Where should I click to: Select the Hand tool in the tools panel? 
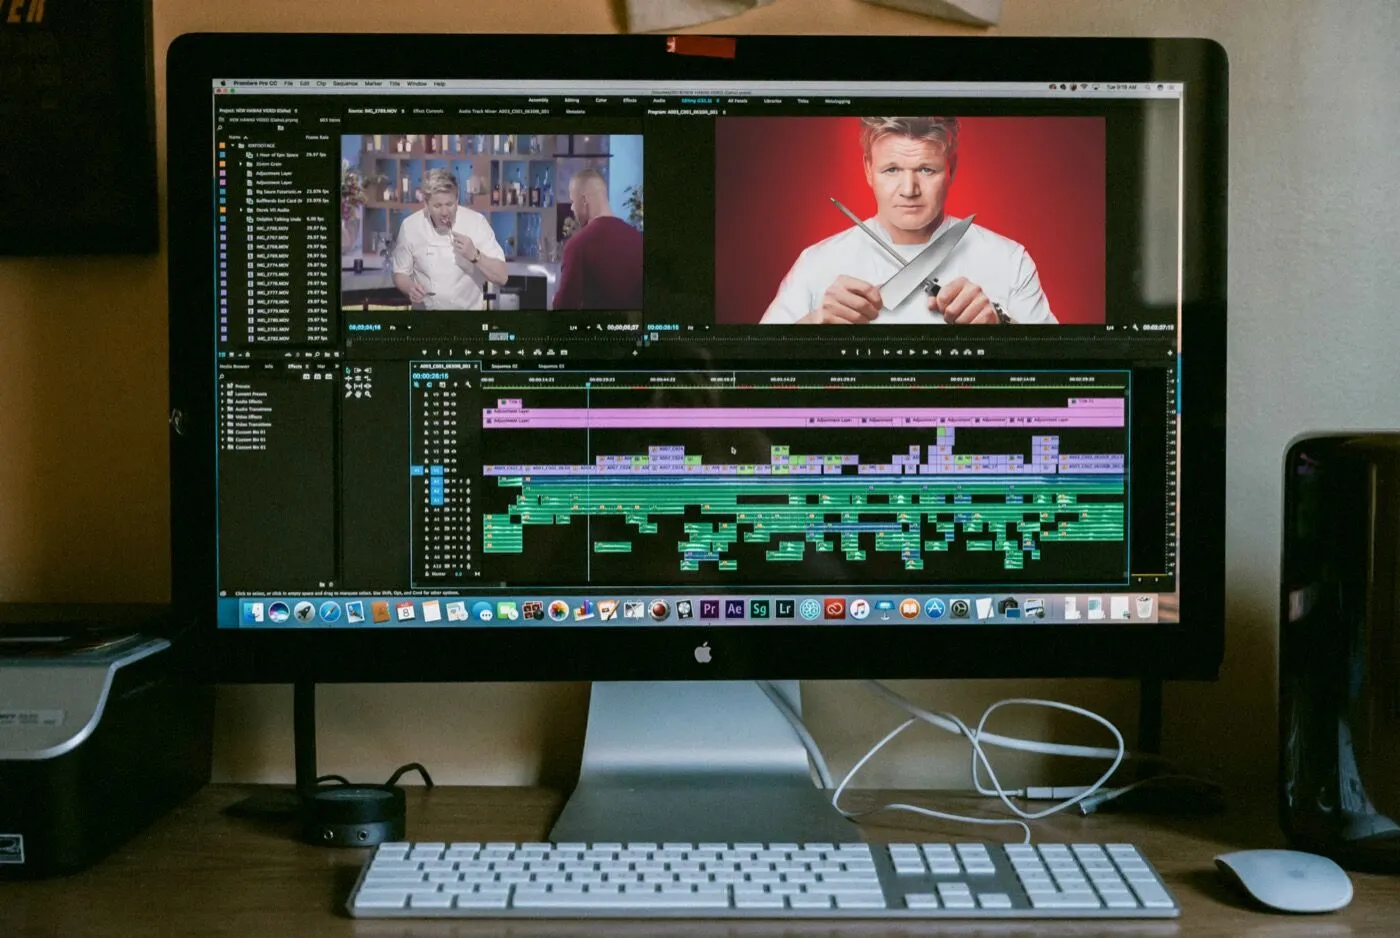point(358,394)
